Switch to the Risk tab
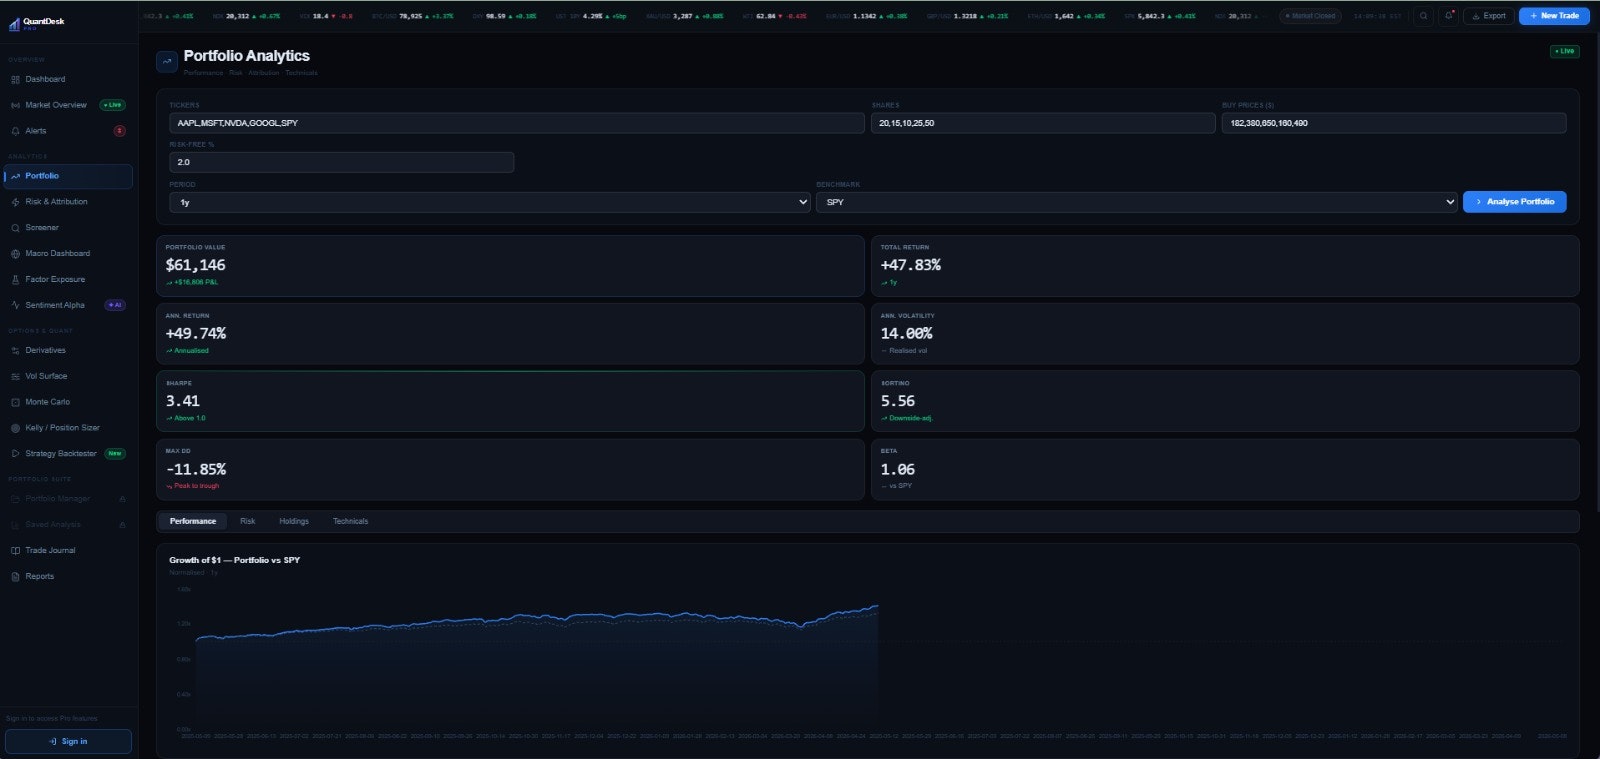 click(248, 521)
